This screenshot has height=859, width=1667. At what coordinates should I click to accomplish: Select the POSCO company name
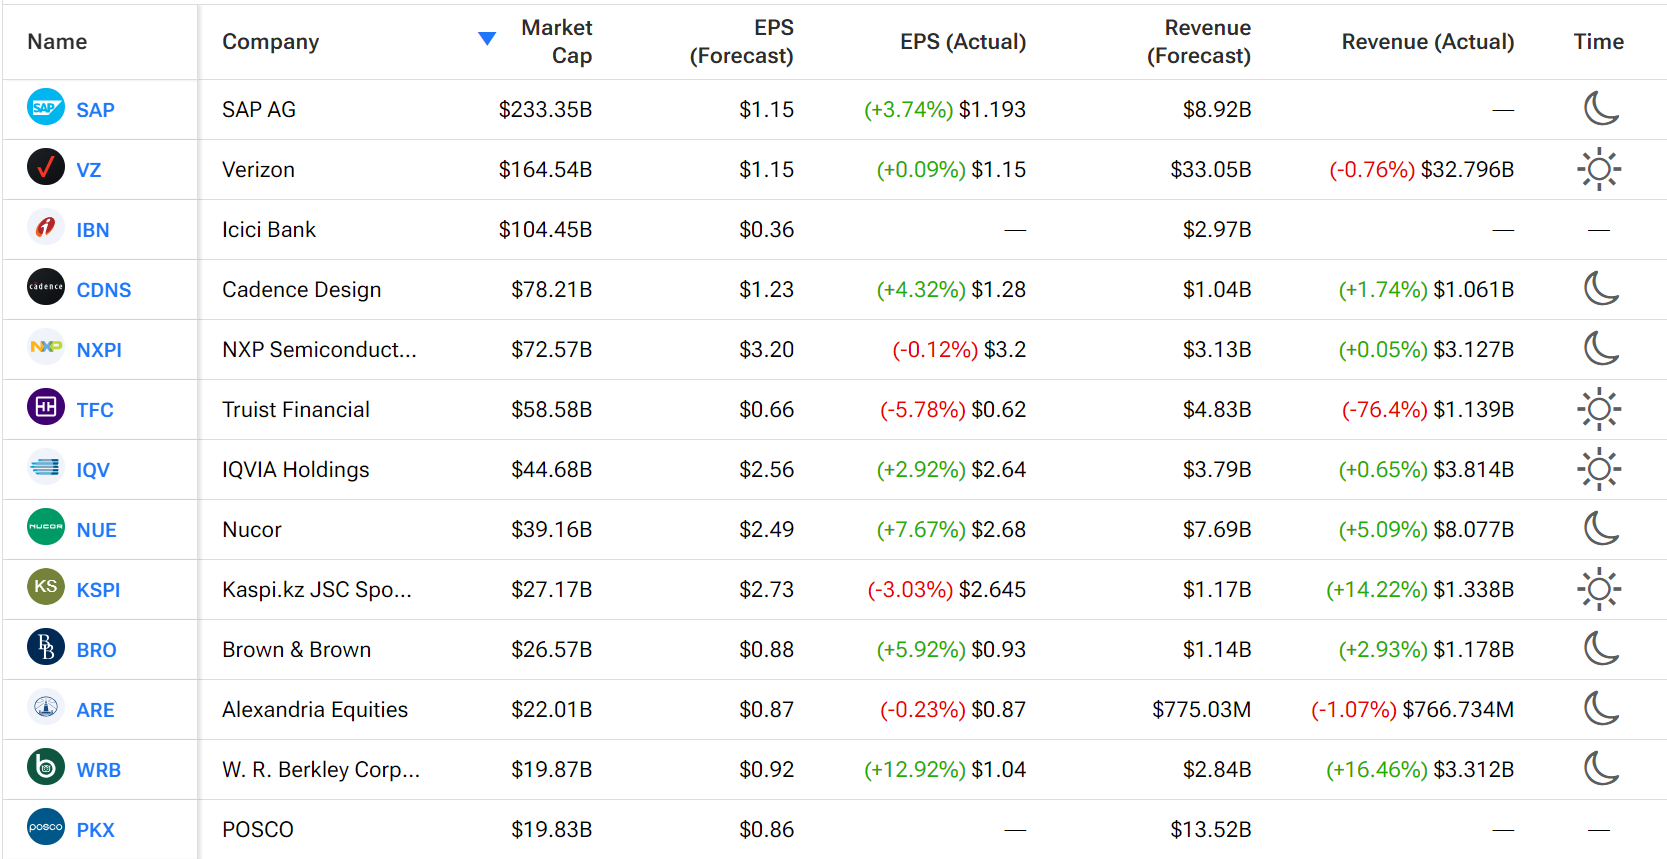[258, 830]
